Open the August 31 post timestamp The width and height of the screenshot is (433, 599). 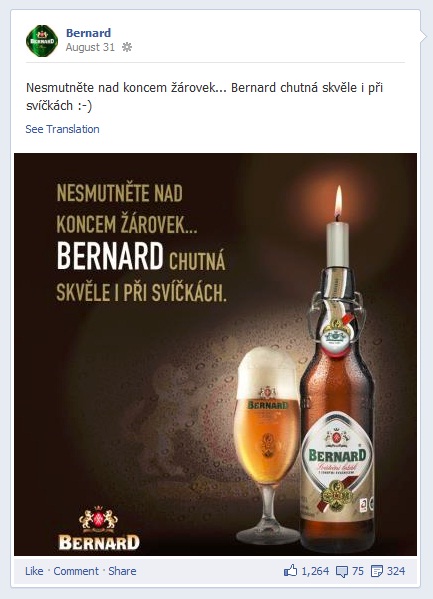click(90, 47)
